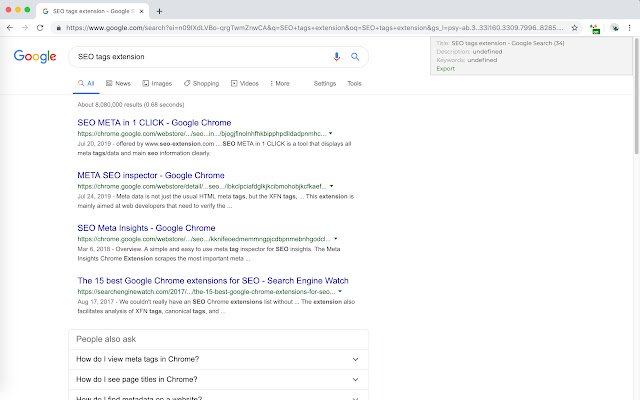Click the searchenginewatch.com green URL text
This screenshot has width=640, height=400.
(x=206, y=291)
